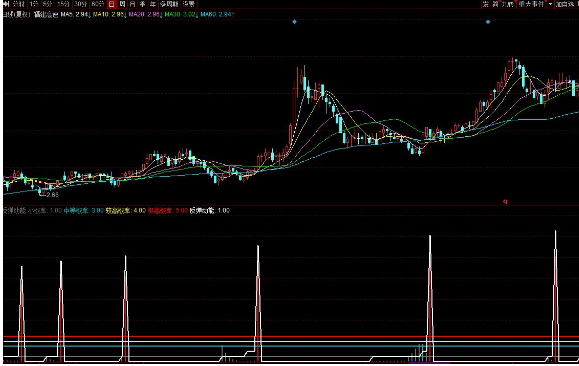Click the first blue diamond event marker above the chart
579x366 pixels.
click(x=294, y=22)
